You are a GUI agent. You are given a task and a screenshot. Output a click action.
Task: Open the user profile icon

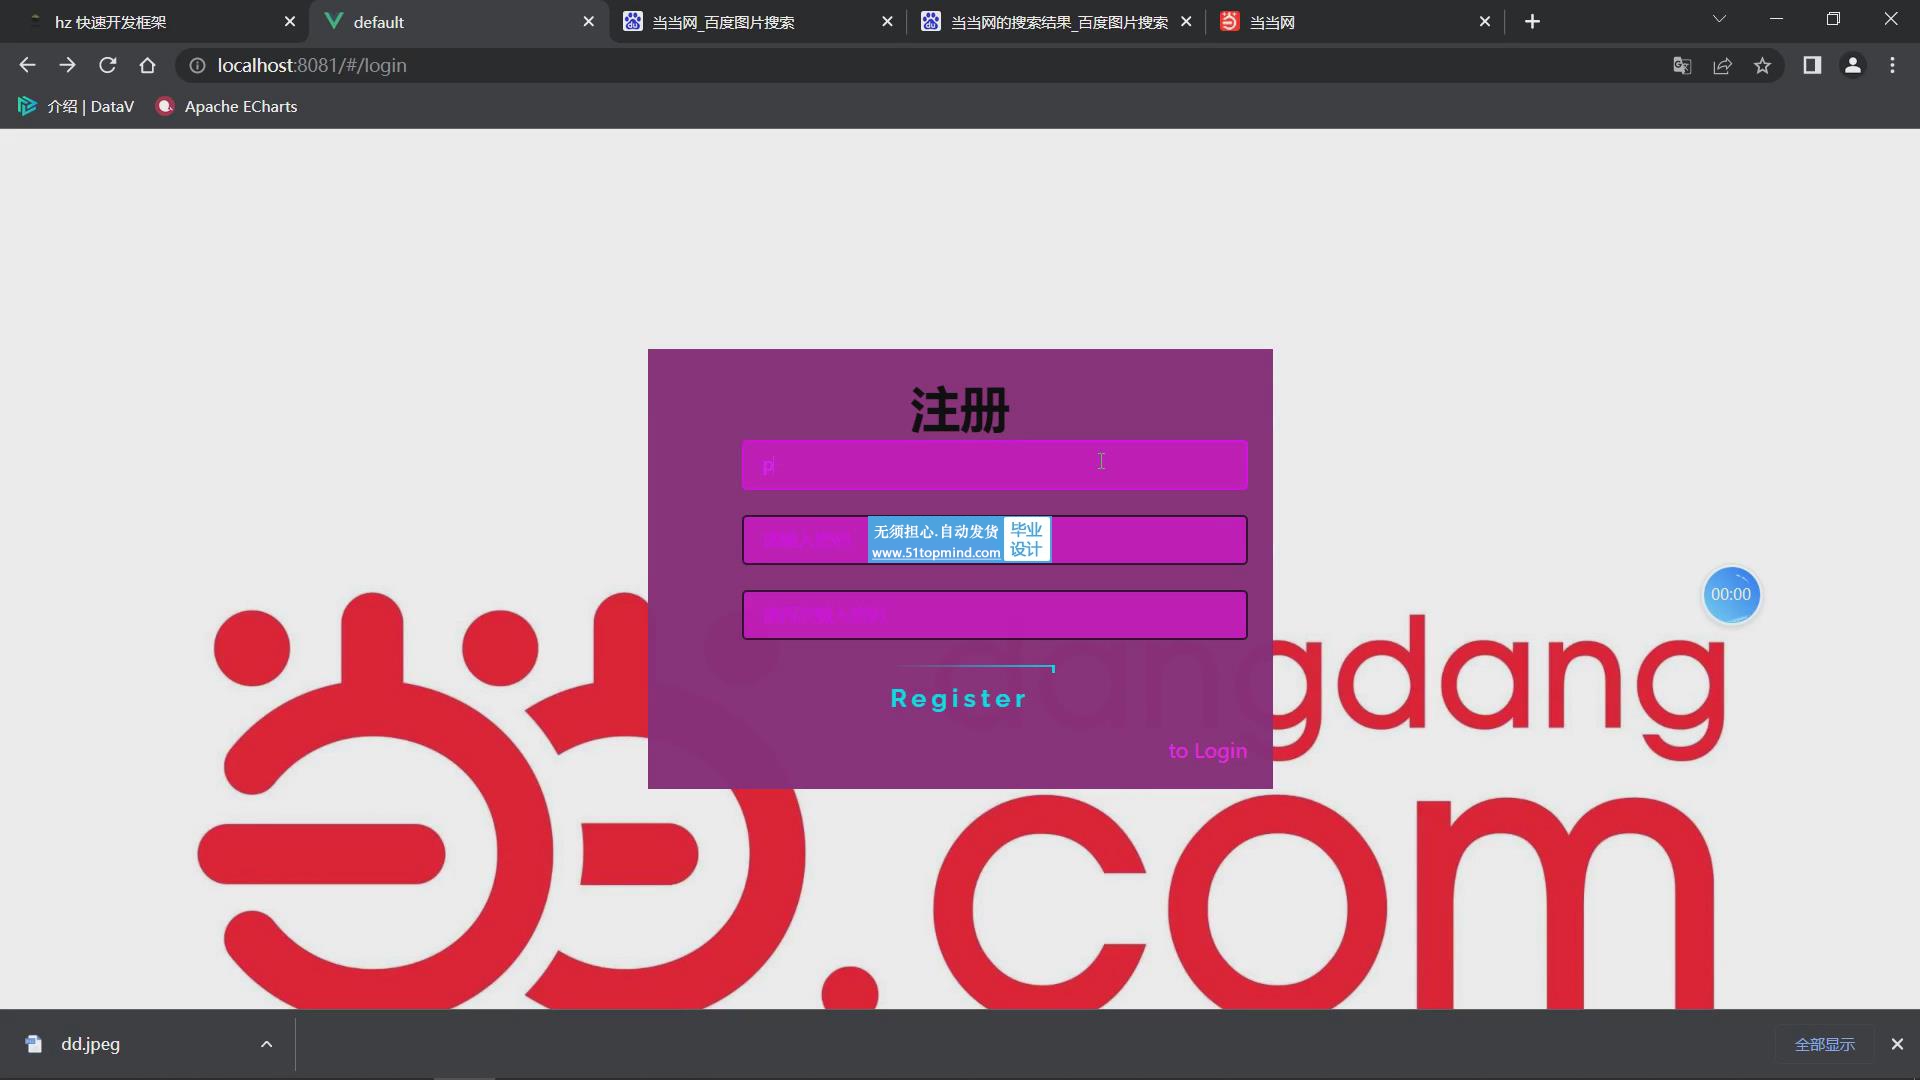[x=1852, y=65]
